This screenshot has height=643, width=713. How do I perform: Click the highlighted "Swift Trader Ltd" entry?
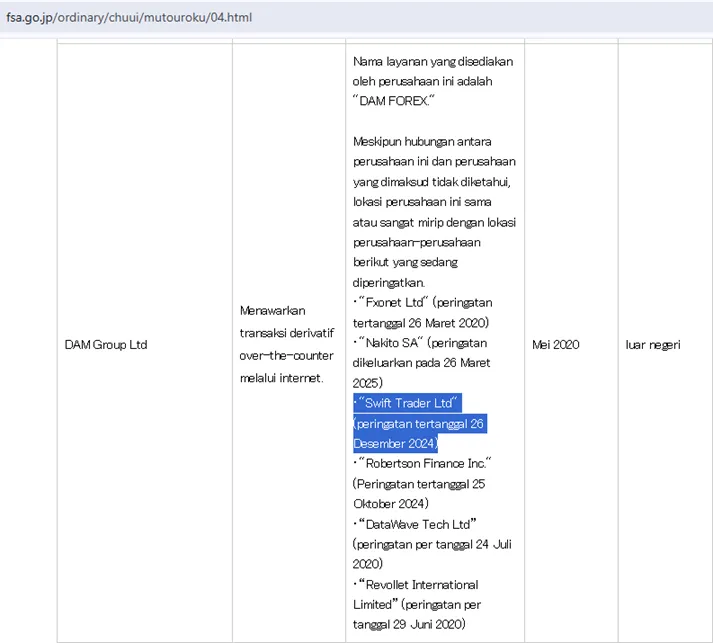pos(408,403)
